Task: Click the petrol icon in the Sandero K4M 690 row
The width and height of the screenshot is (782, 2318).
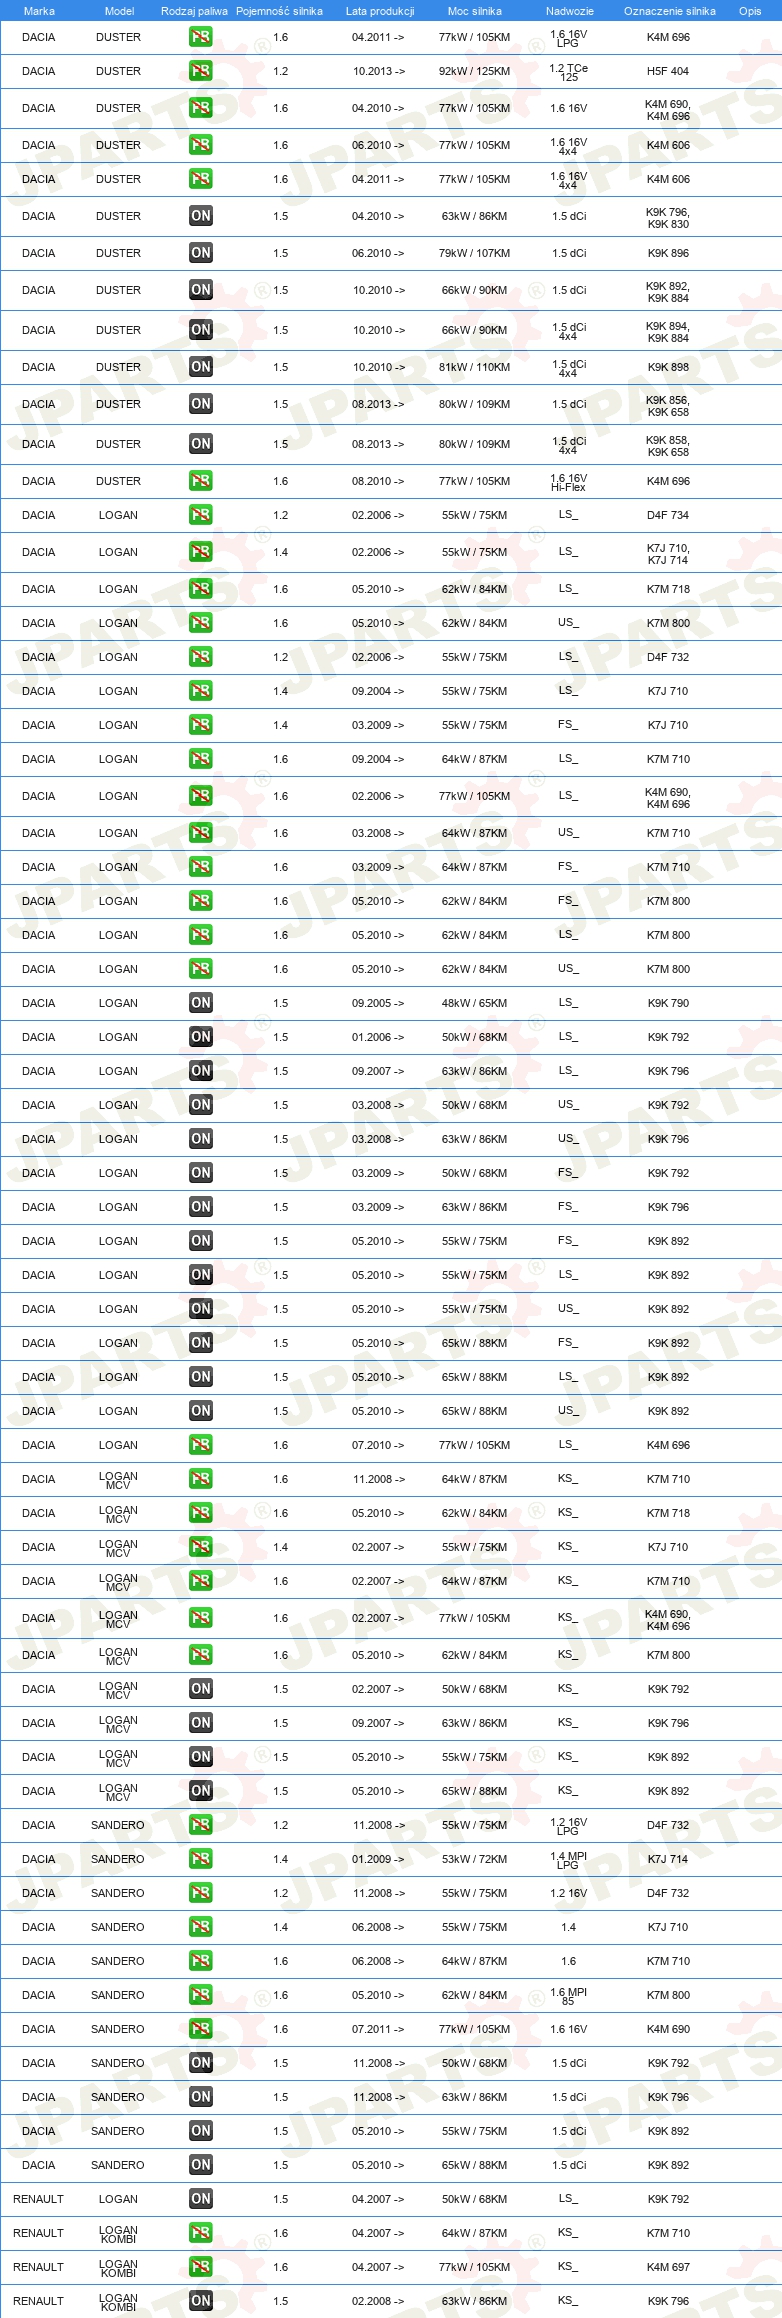Action: click(x=201, y=2029)
